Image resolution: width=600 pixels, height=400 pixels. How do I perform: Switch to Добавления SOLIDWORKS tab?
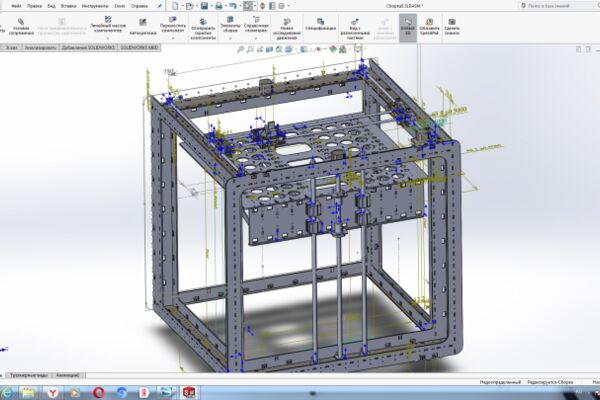coord(88,48)
